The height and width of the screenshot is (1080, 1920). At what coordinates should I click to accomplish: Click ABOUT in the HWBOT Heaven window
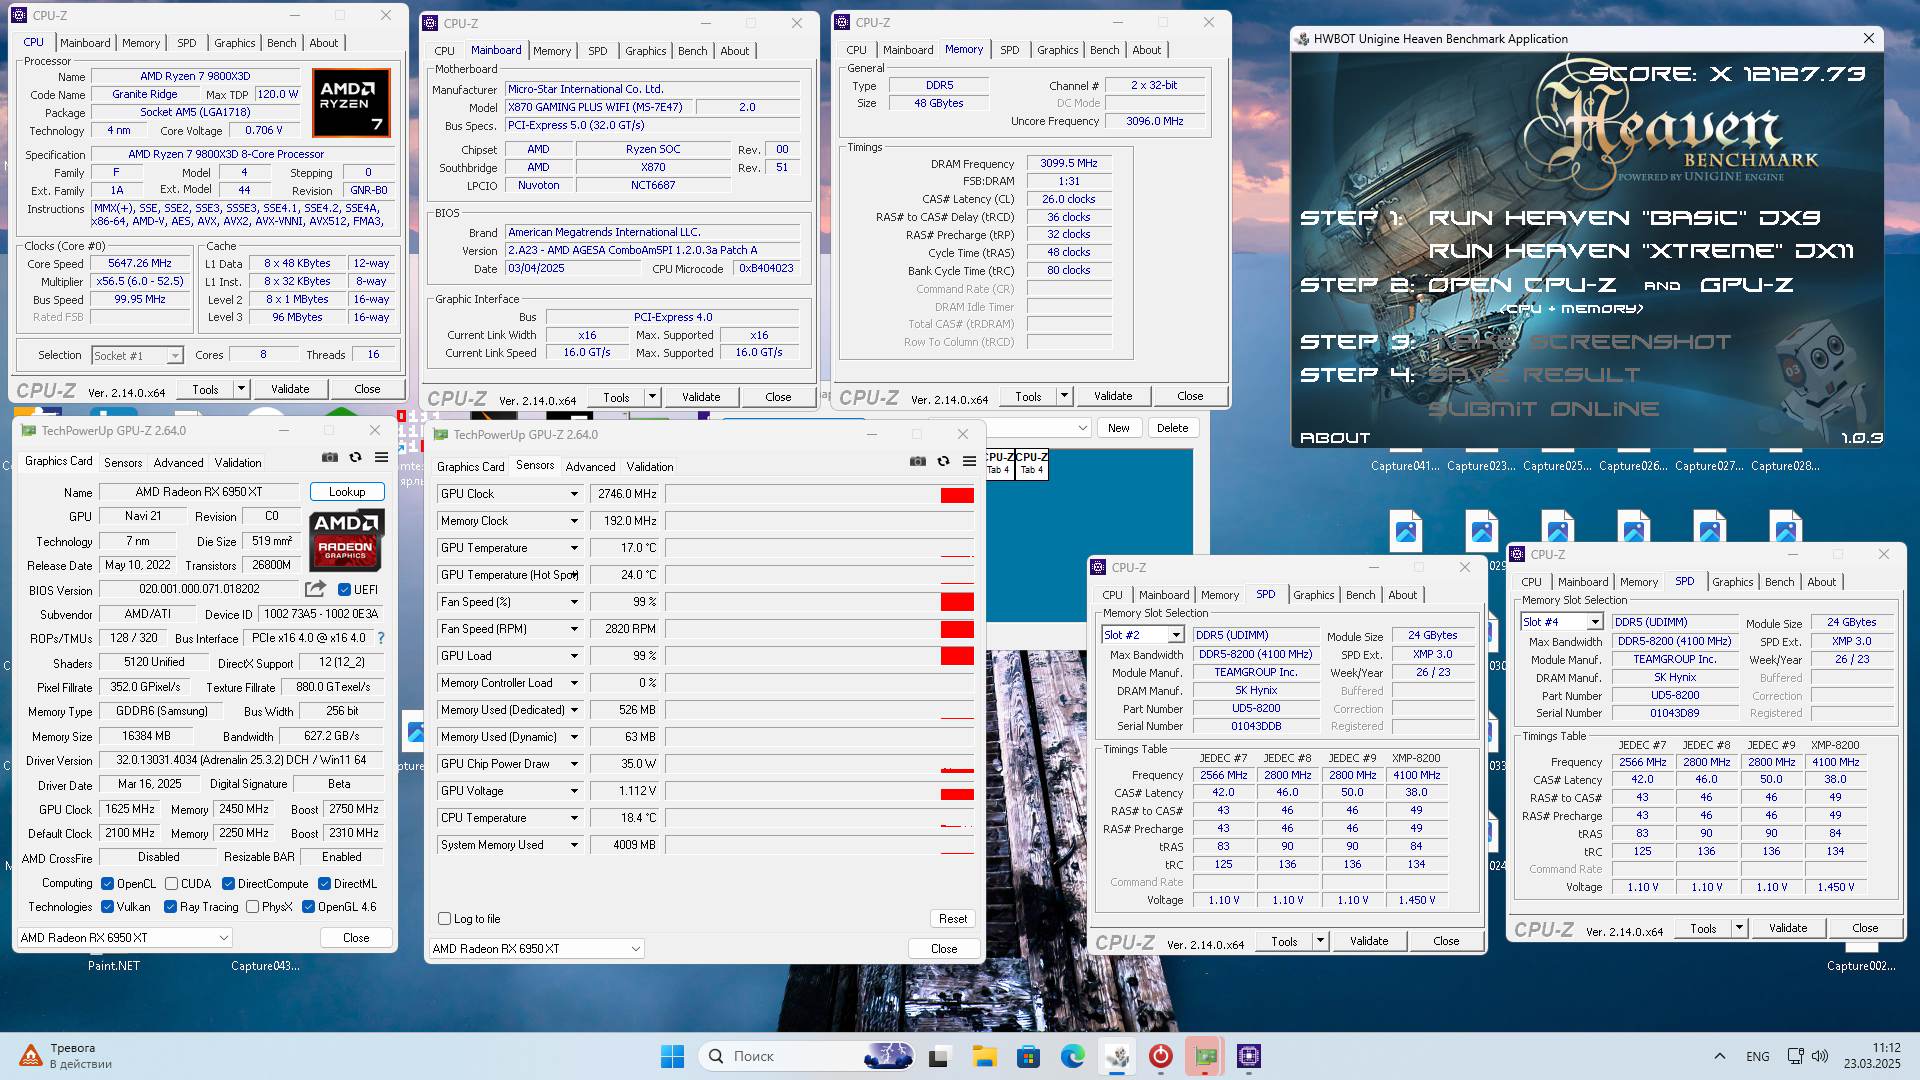coord(1335,438)
